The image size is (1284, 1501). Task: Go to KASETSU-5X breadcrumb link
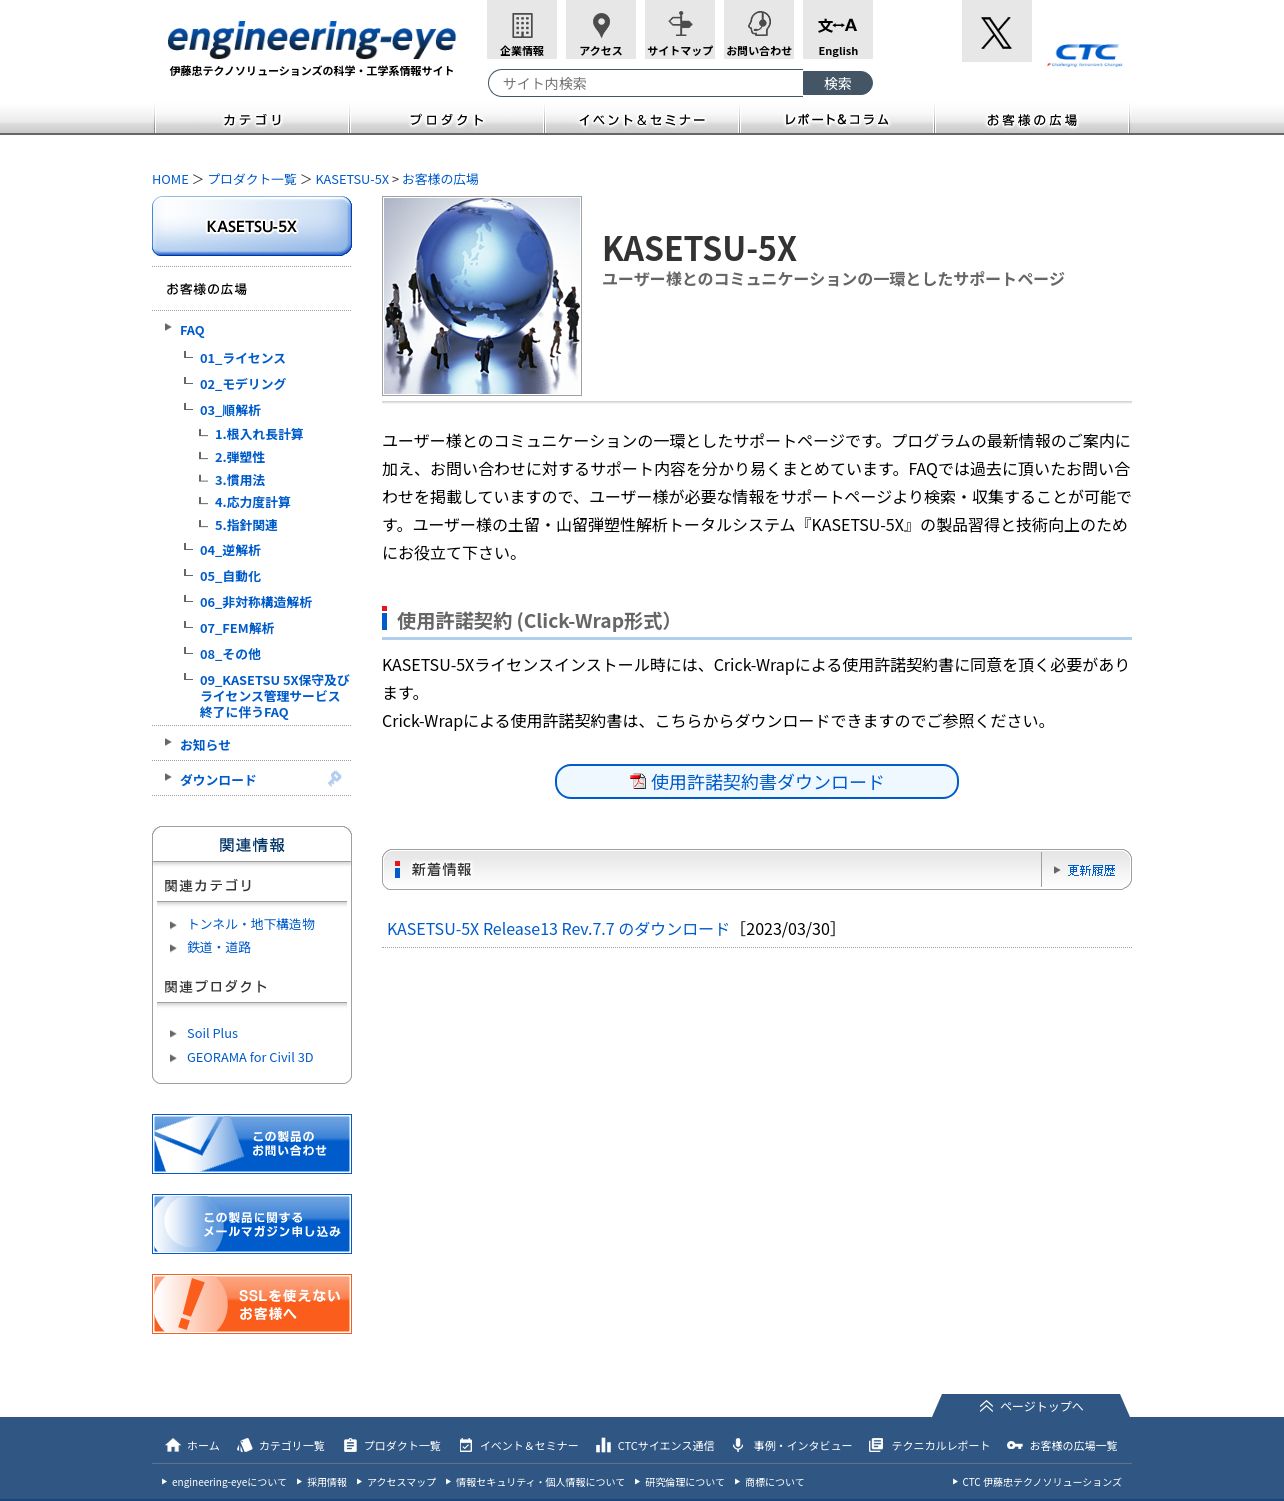352,179
